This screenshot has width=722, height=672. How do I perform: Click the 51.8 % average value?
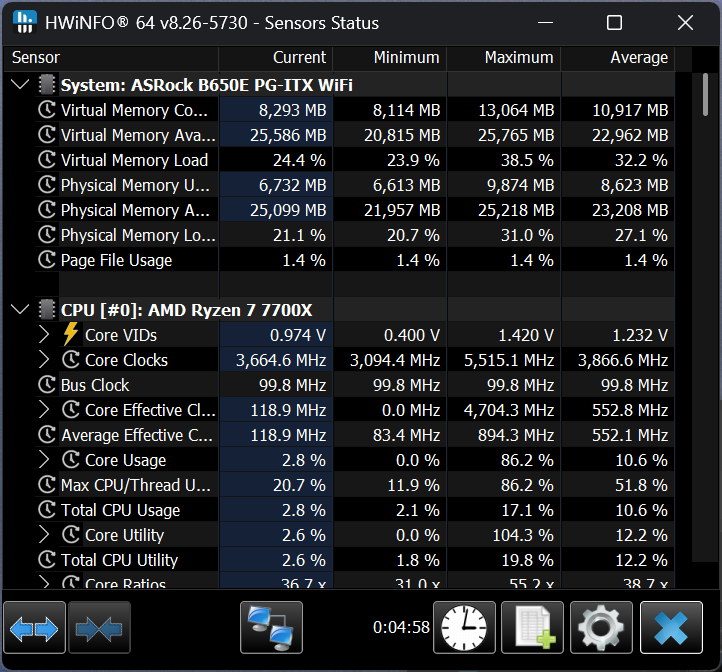coord(641,485)
